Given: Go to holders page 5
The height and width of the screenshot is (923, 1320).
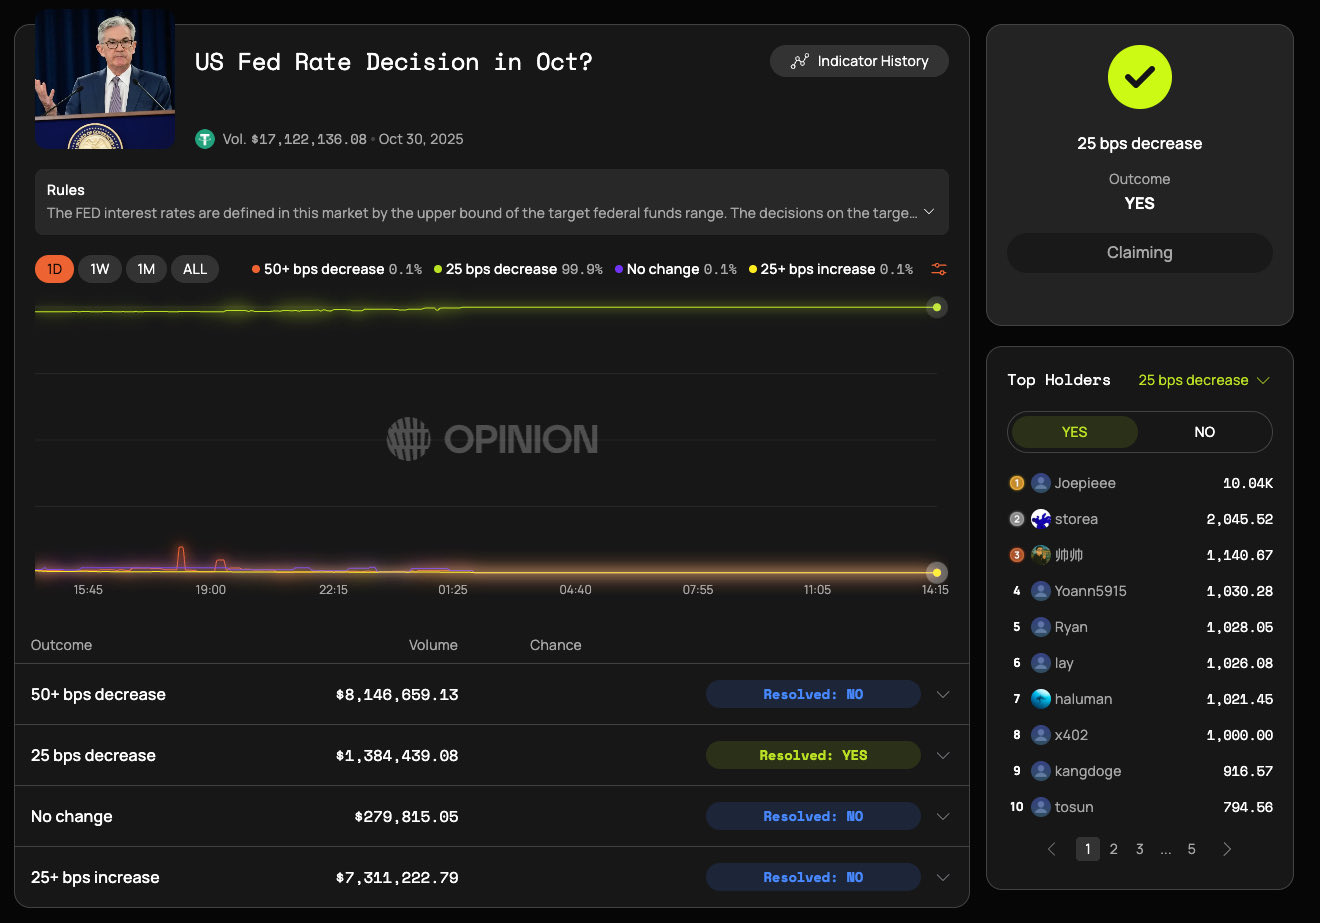Looking at the screenshot, I should (x=1191, y=848).
